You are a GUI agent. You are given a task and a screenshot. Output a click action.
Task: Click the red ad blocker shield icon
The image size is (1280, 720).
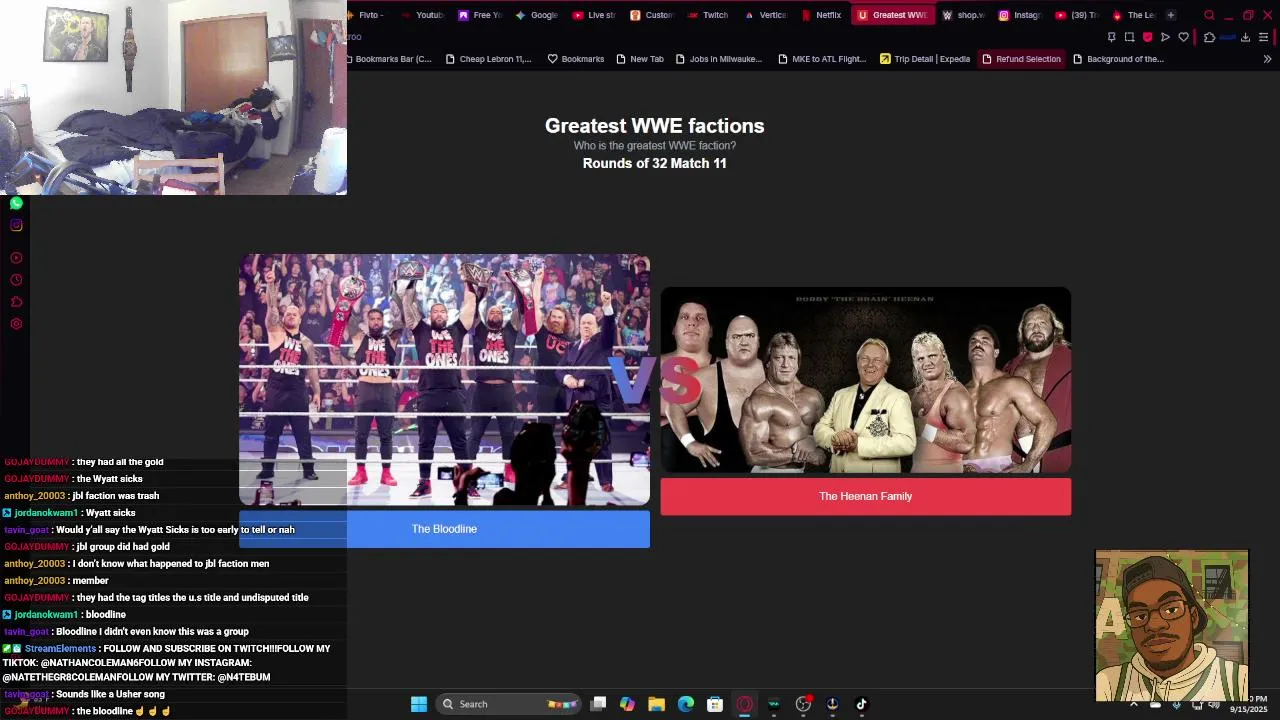coord(1147,37)
